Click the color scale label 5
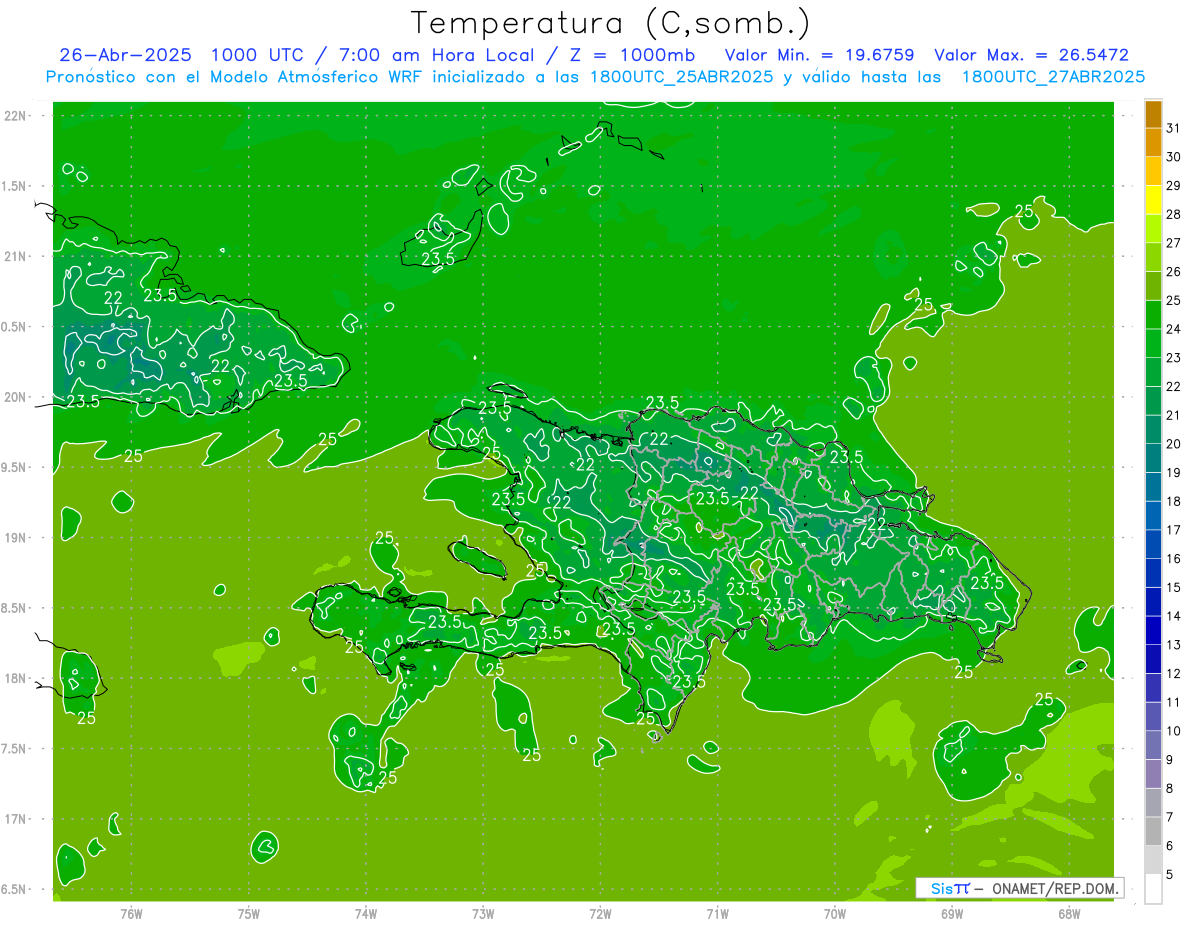This screenshot has width=1200, height=927. pos(1171,874)
